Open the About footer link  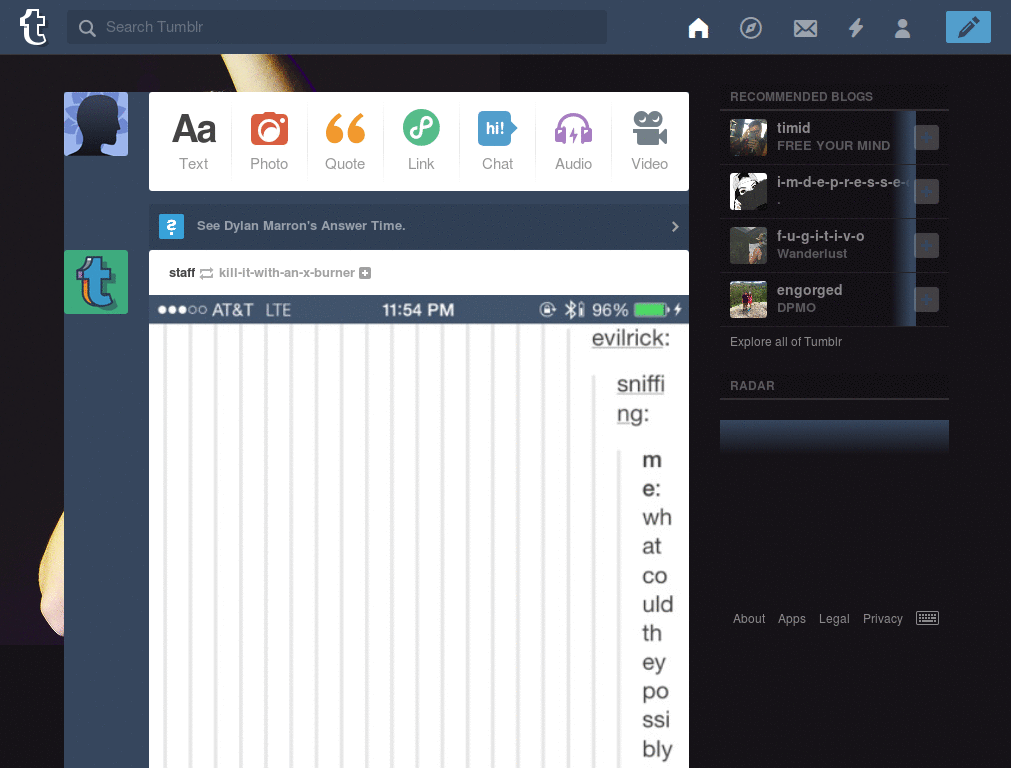(748, 618)
